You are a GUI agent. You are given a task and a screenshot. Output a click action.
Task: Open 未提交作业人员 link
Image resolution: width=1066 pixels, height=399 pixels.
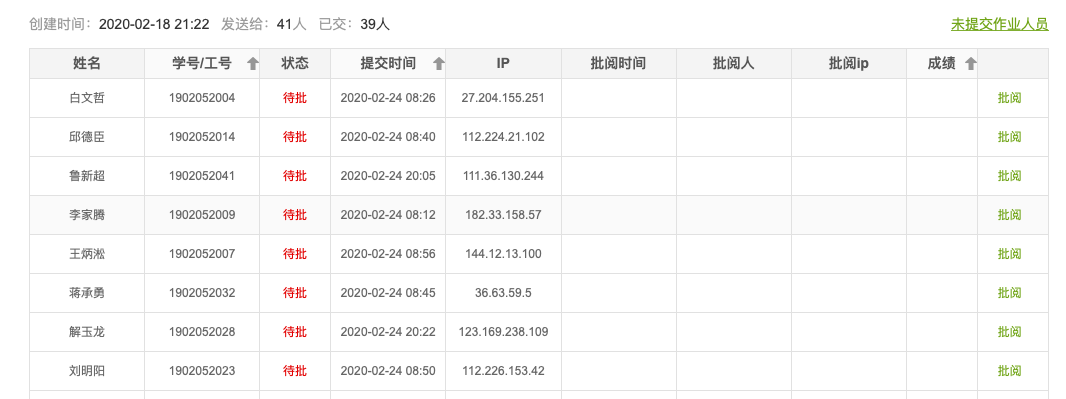[999, 24]
